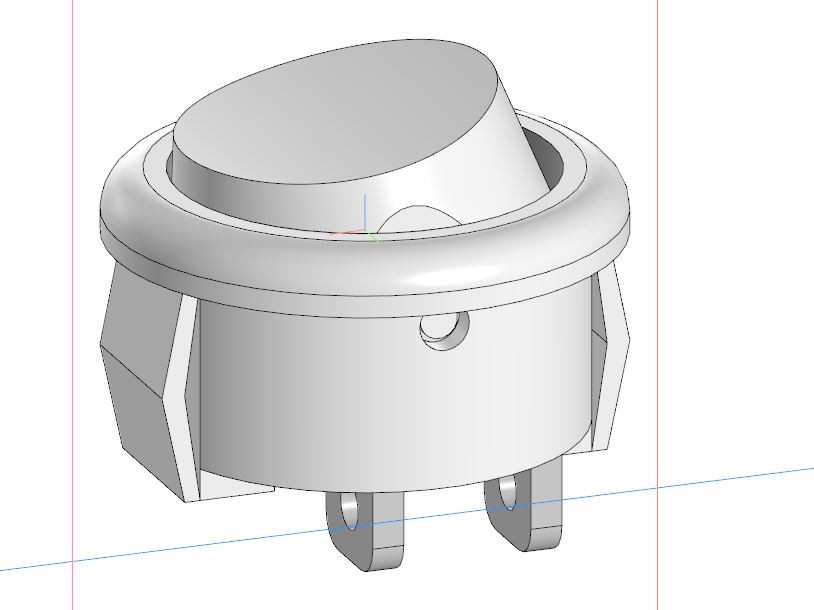This screenshot has width=814, height=610.
Task: Click the left red vertical guide line
Action: pyautogui.click(x=73, y=300)
